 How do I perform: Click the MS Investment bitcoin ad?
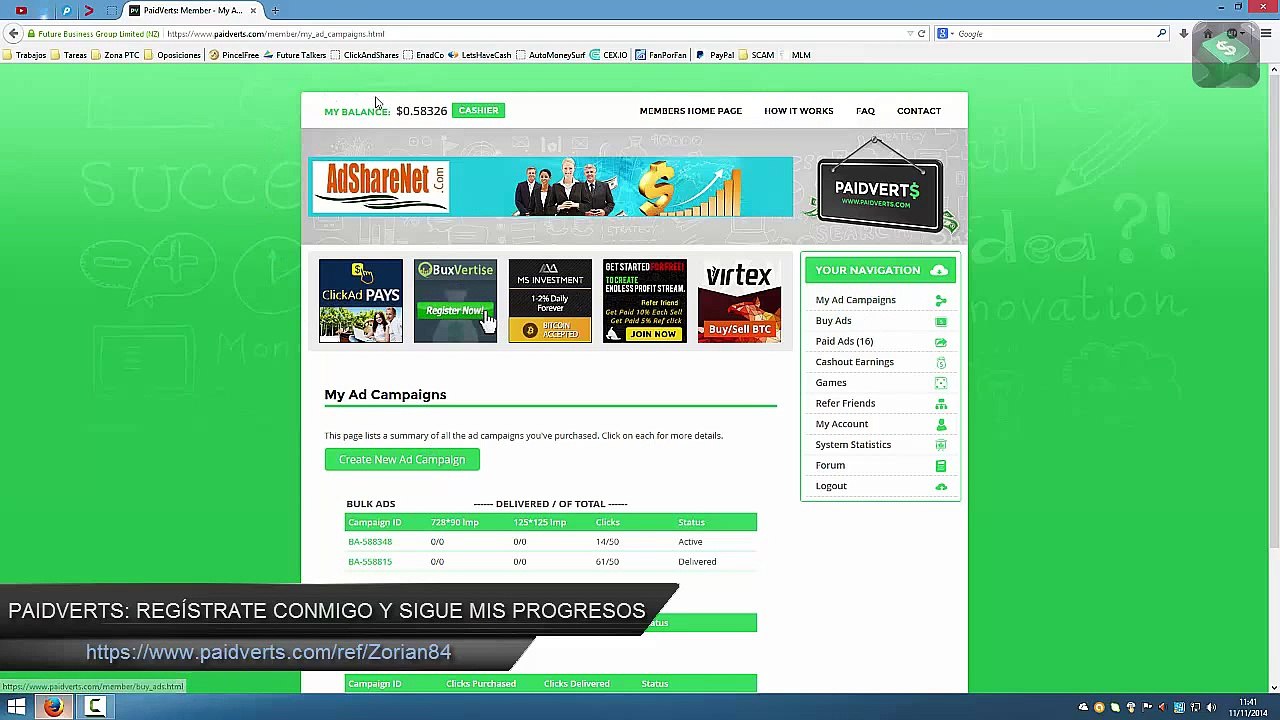coord(550,301)
